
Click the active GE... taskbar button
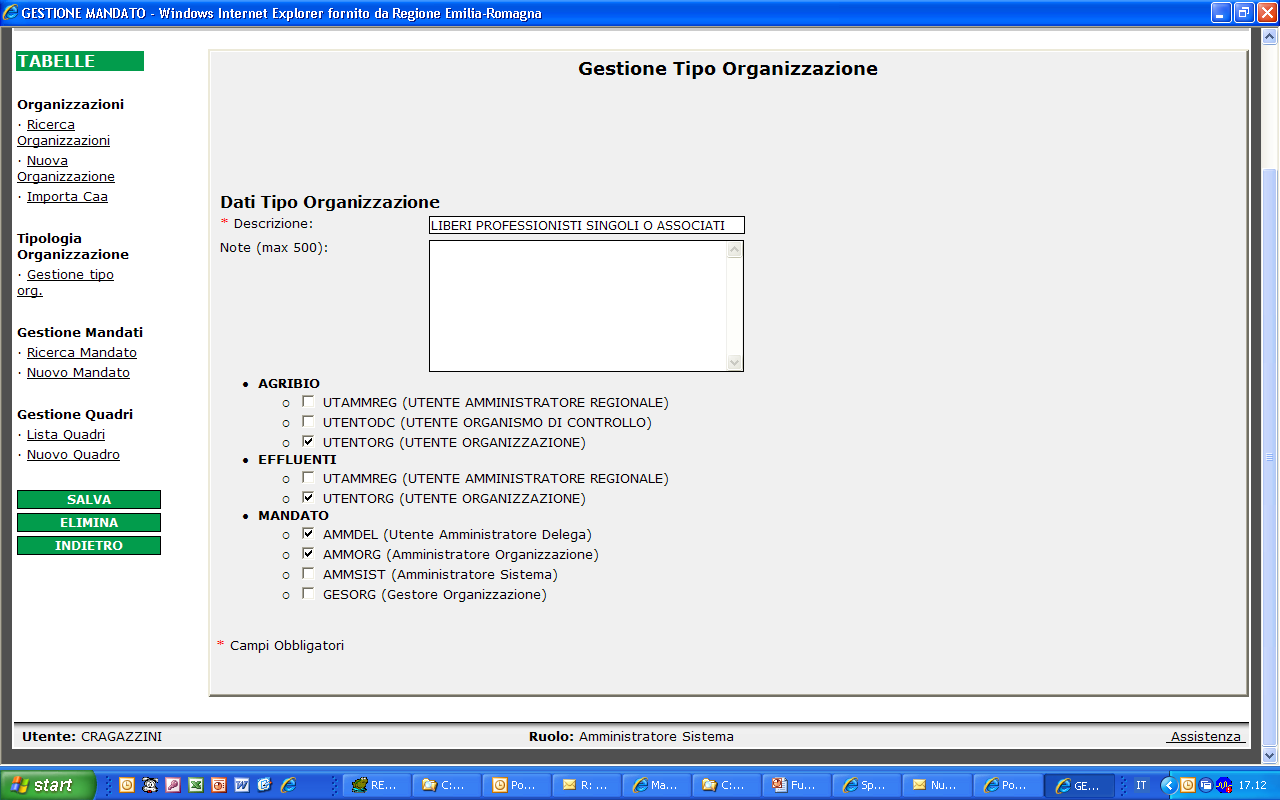tap(1079, 785)
